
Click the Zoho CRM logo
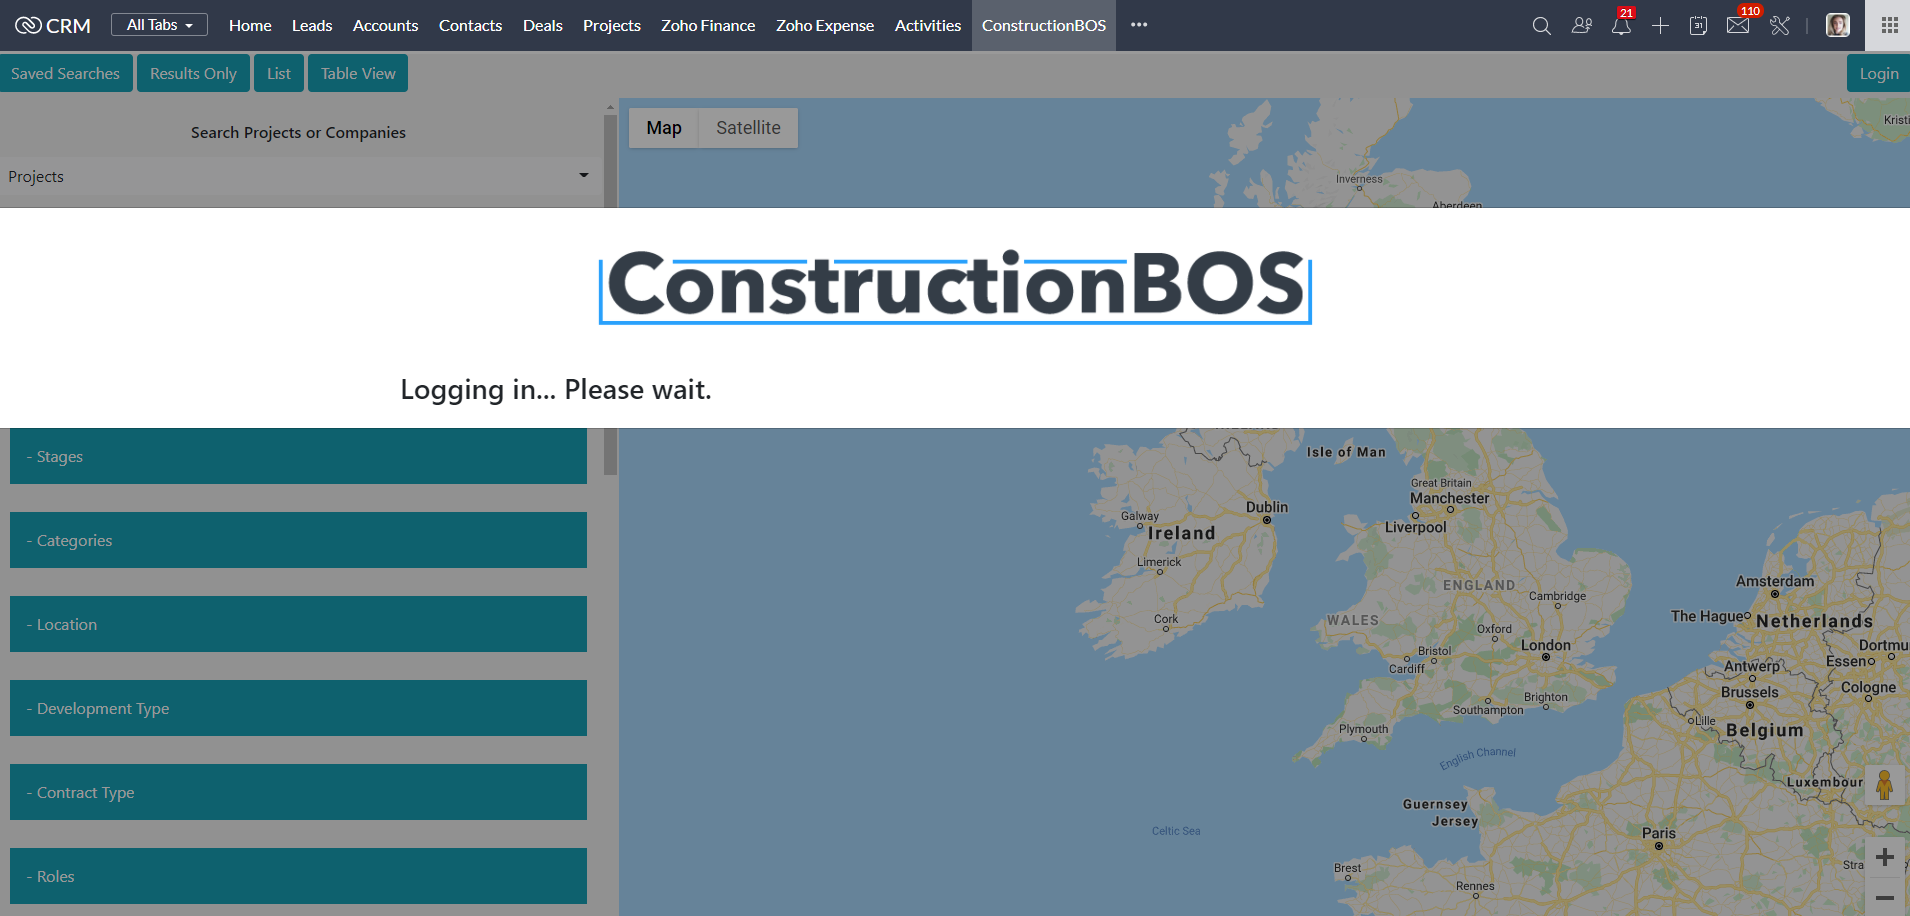click(x=53, y=25)
